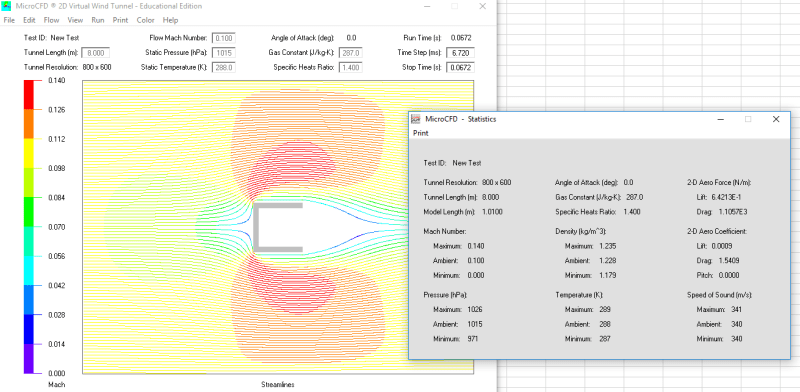800x392 pixels.
Task: Close the main Virtual Wind Tunnel window
Action: pyautogui.click(x=482, y=6)
